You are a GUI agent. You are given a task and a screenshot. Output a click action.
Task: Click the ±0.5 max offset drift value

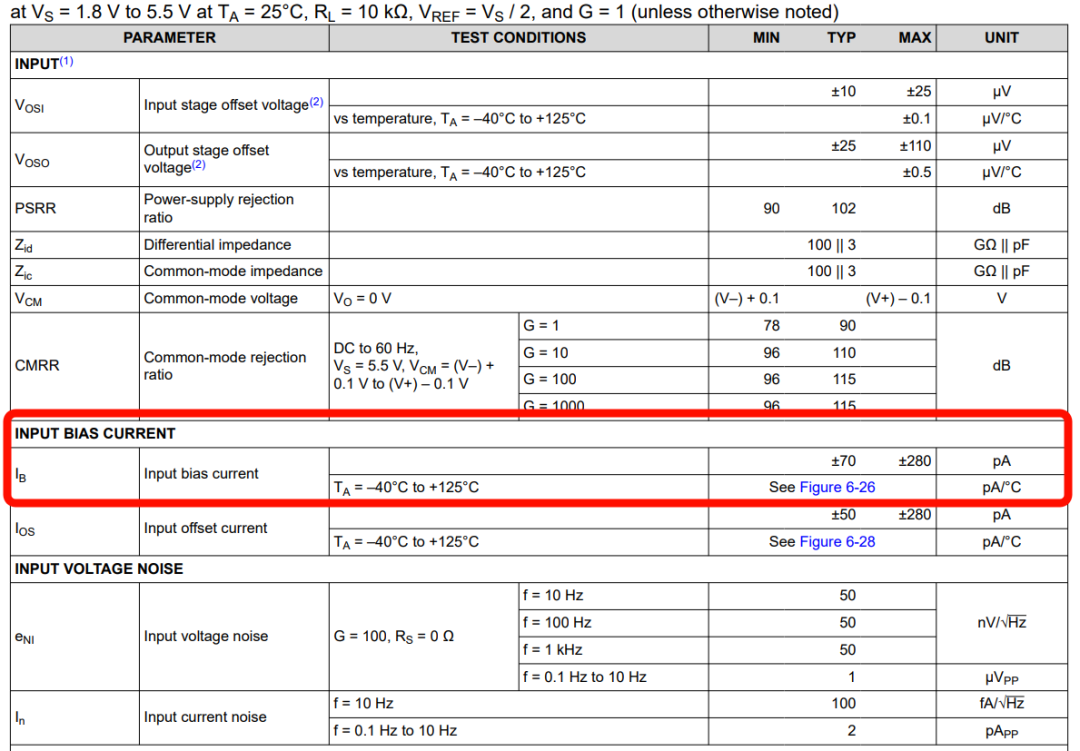click(x=917, y=172)
